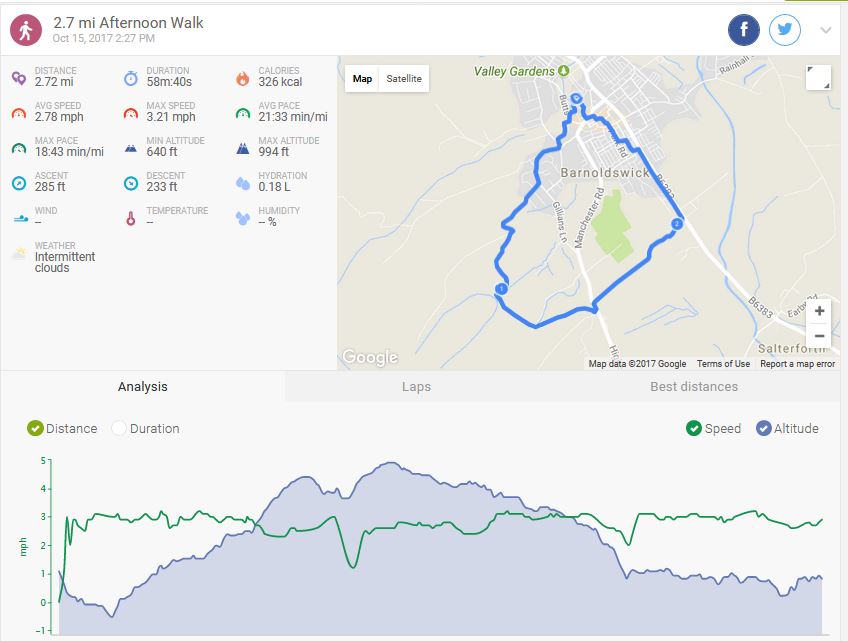Click the hydration droplets icon
This screenshot has width=848, height=641.
click(242, 183)
